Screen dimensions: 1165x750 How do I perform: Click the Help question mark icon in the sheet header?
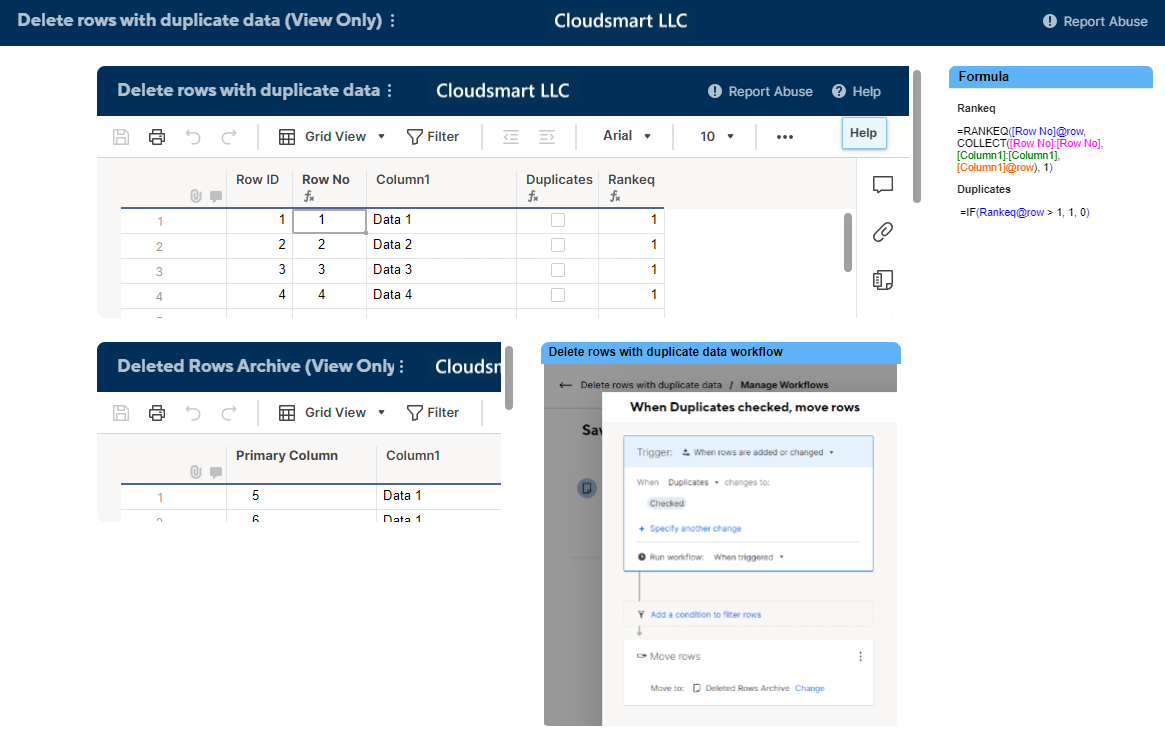[839, 91]
